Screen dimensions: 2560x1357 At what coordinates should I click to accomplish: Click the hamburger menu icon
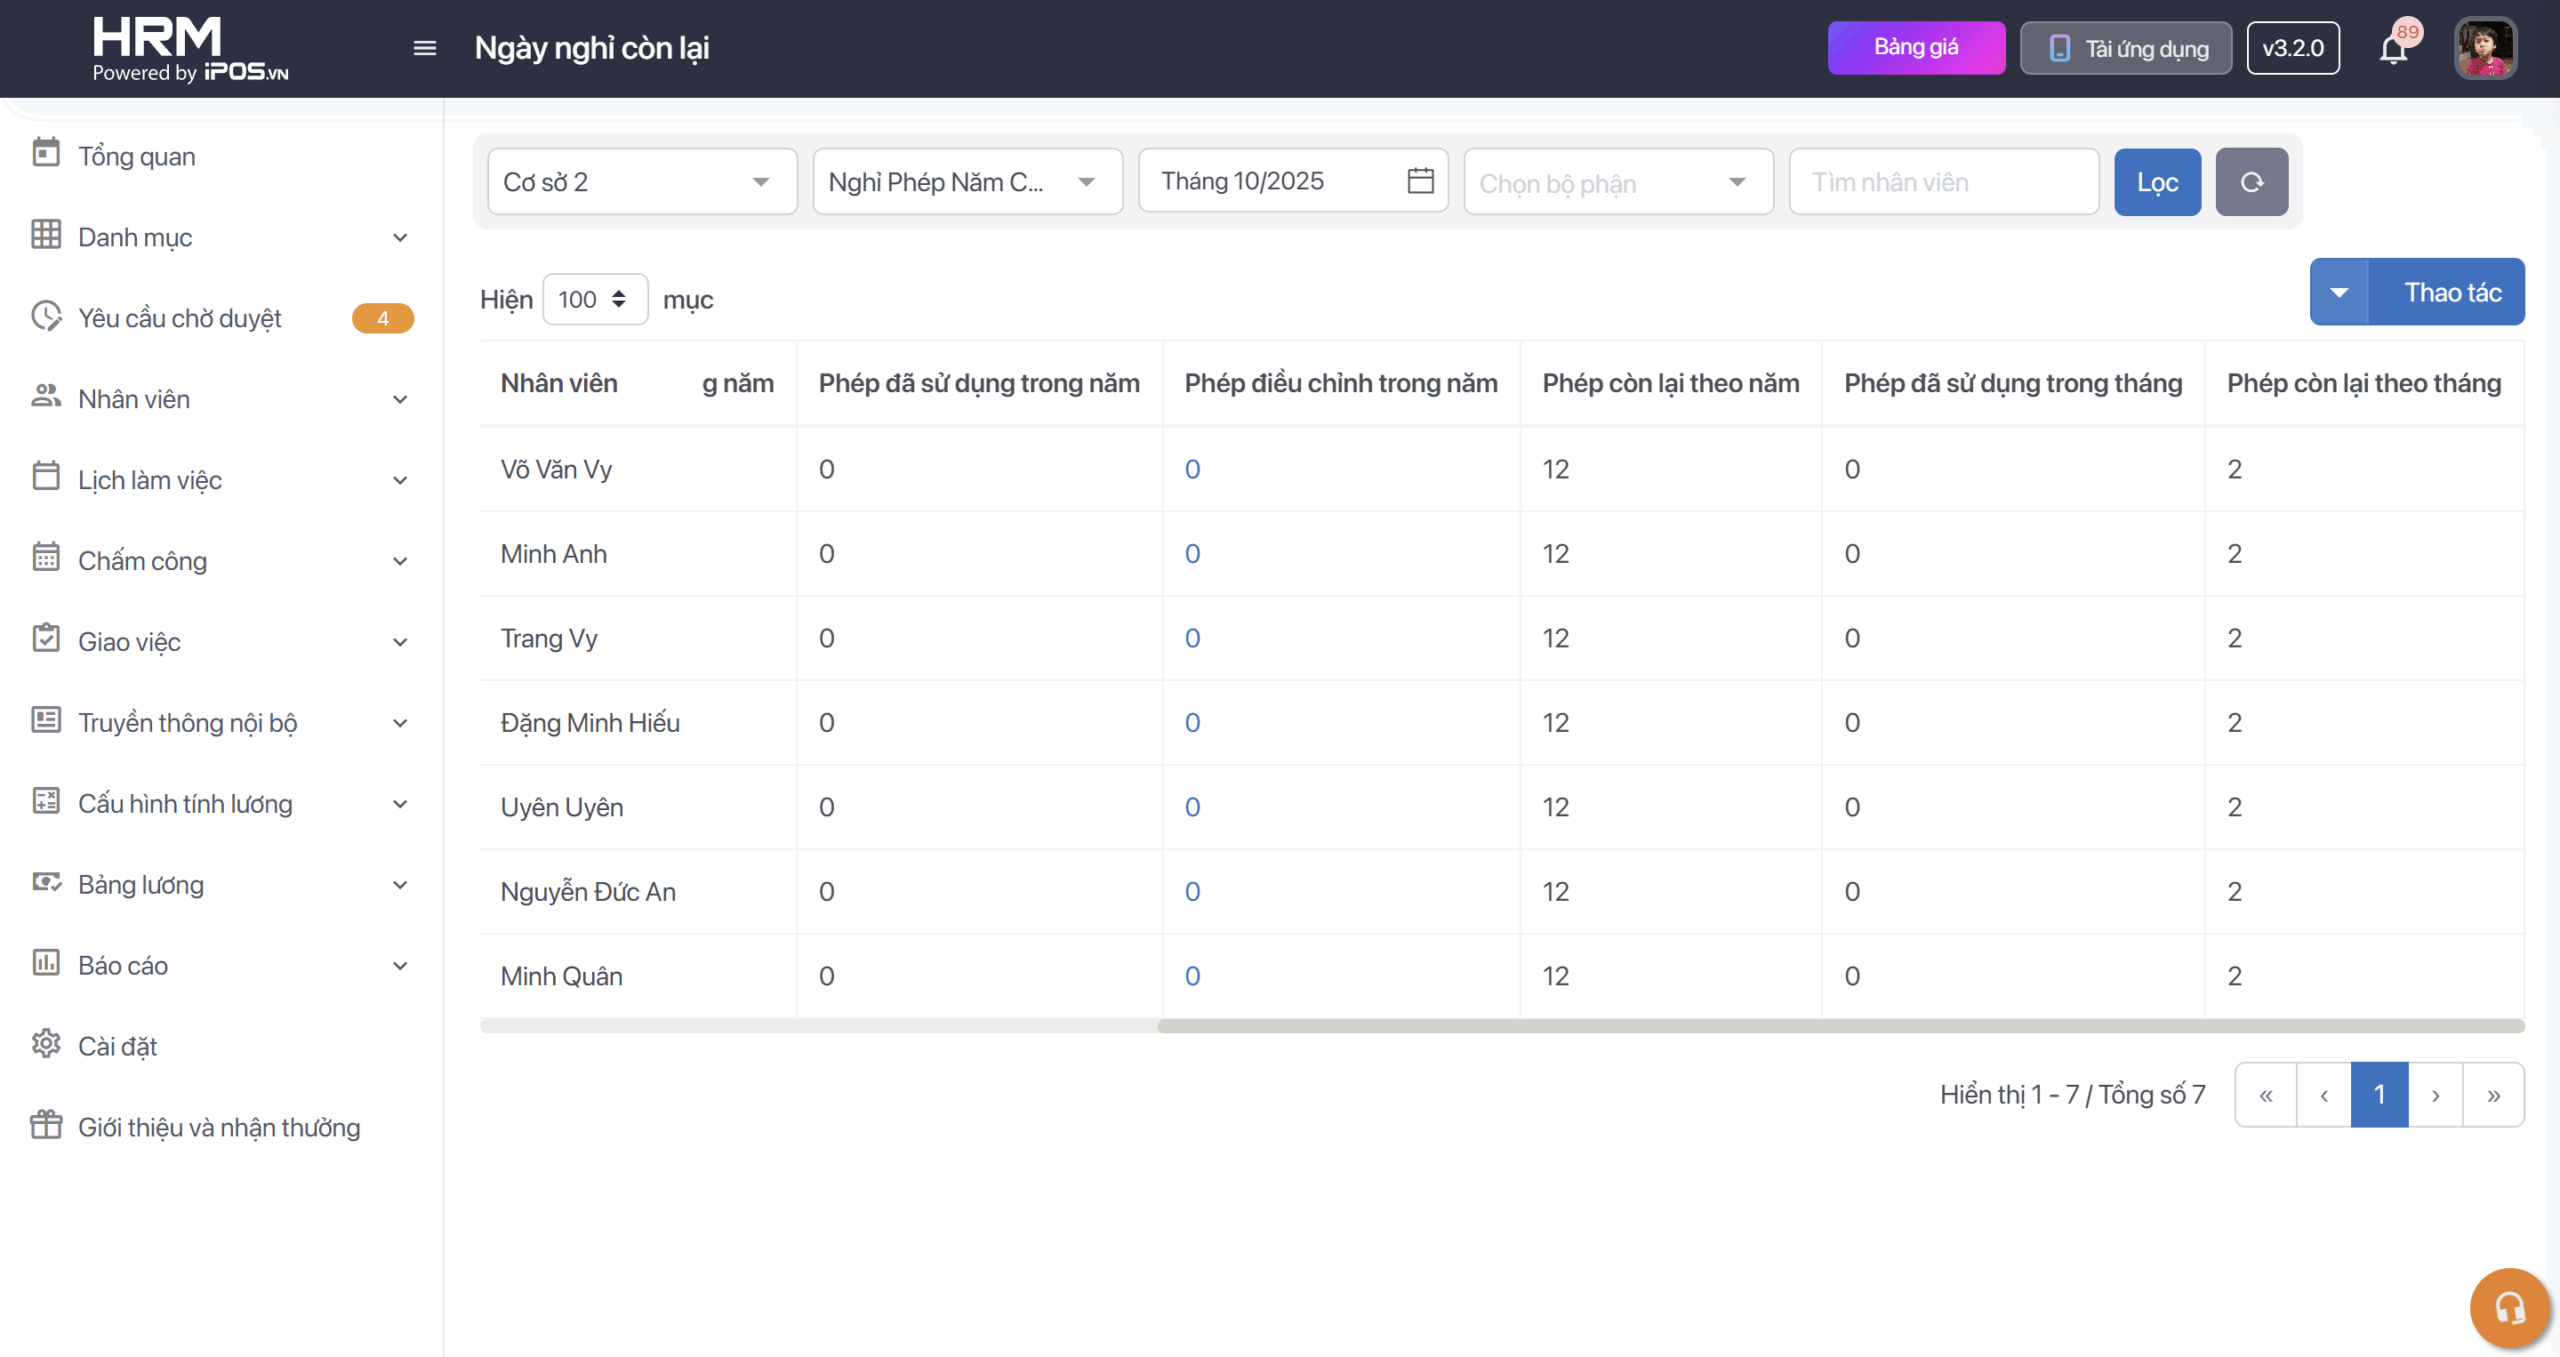424,48
